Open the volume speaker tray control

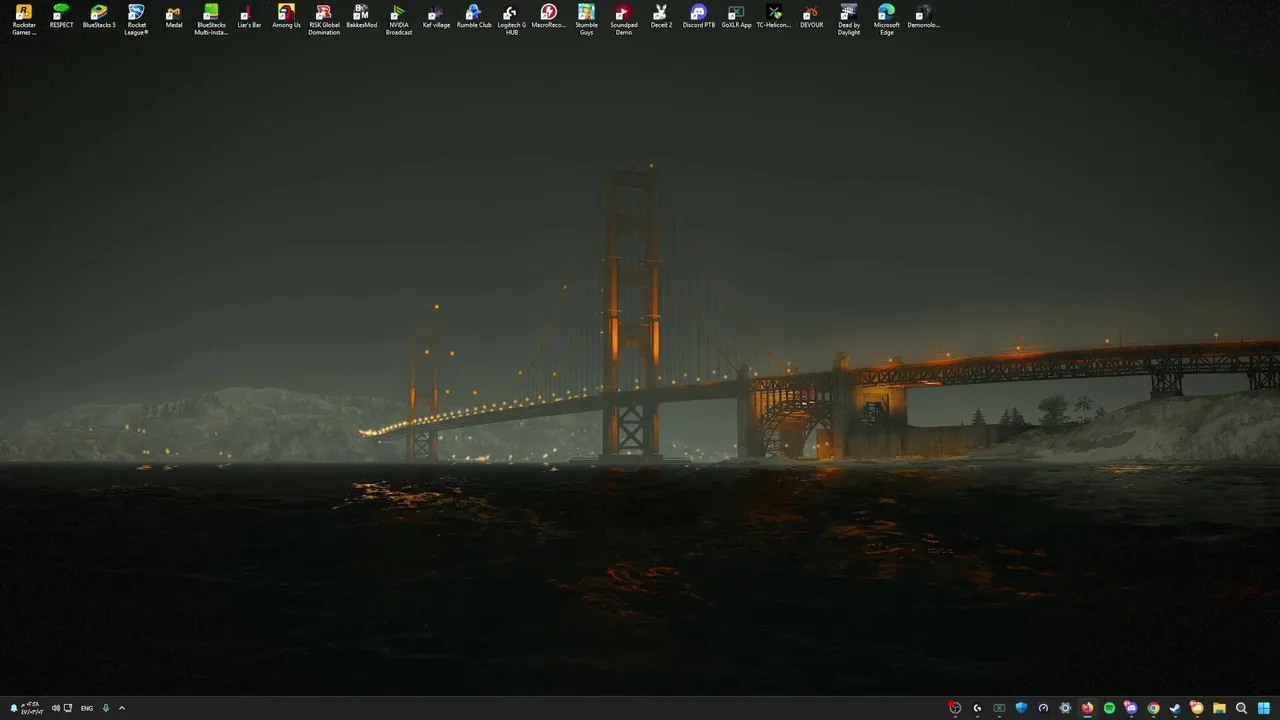click(x=55, y=708)
